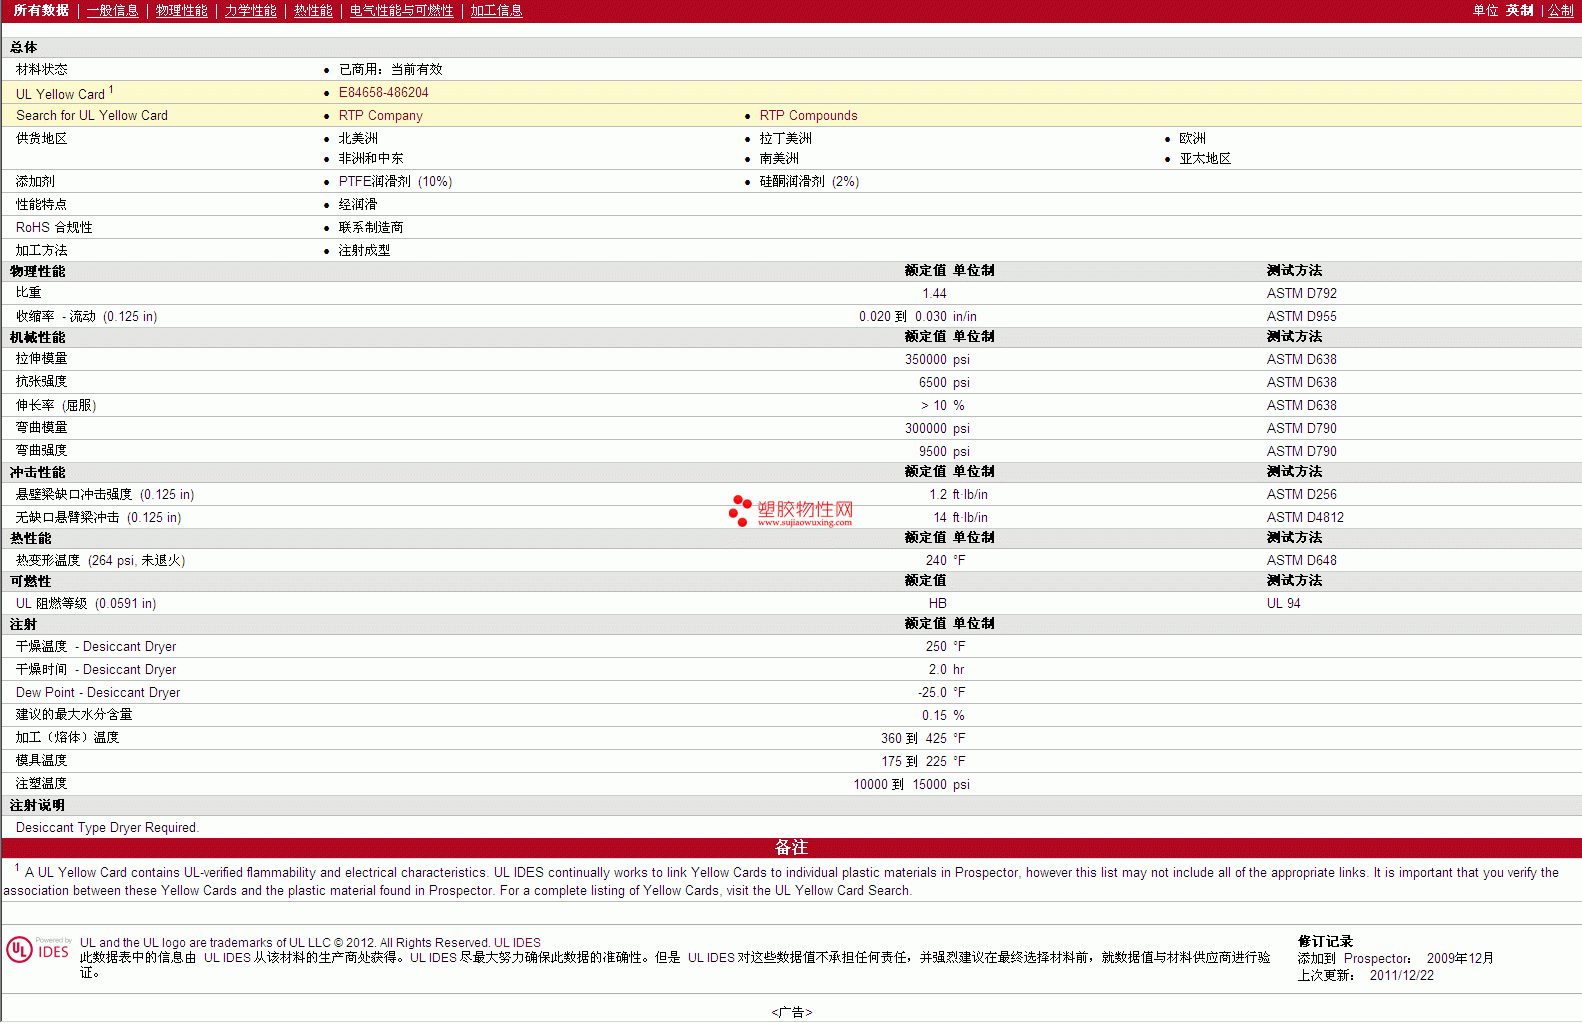This screenshot has width=1582, height=1023.
Task: Click the 注射成型 processing method
Action: (x=364, y=250)
